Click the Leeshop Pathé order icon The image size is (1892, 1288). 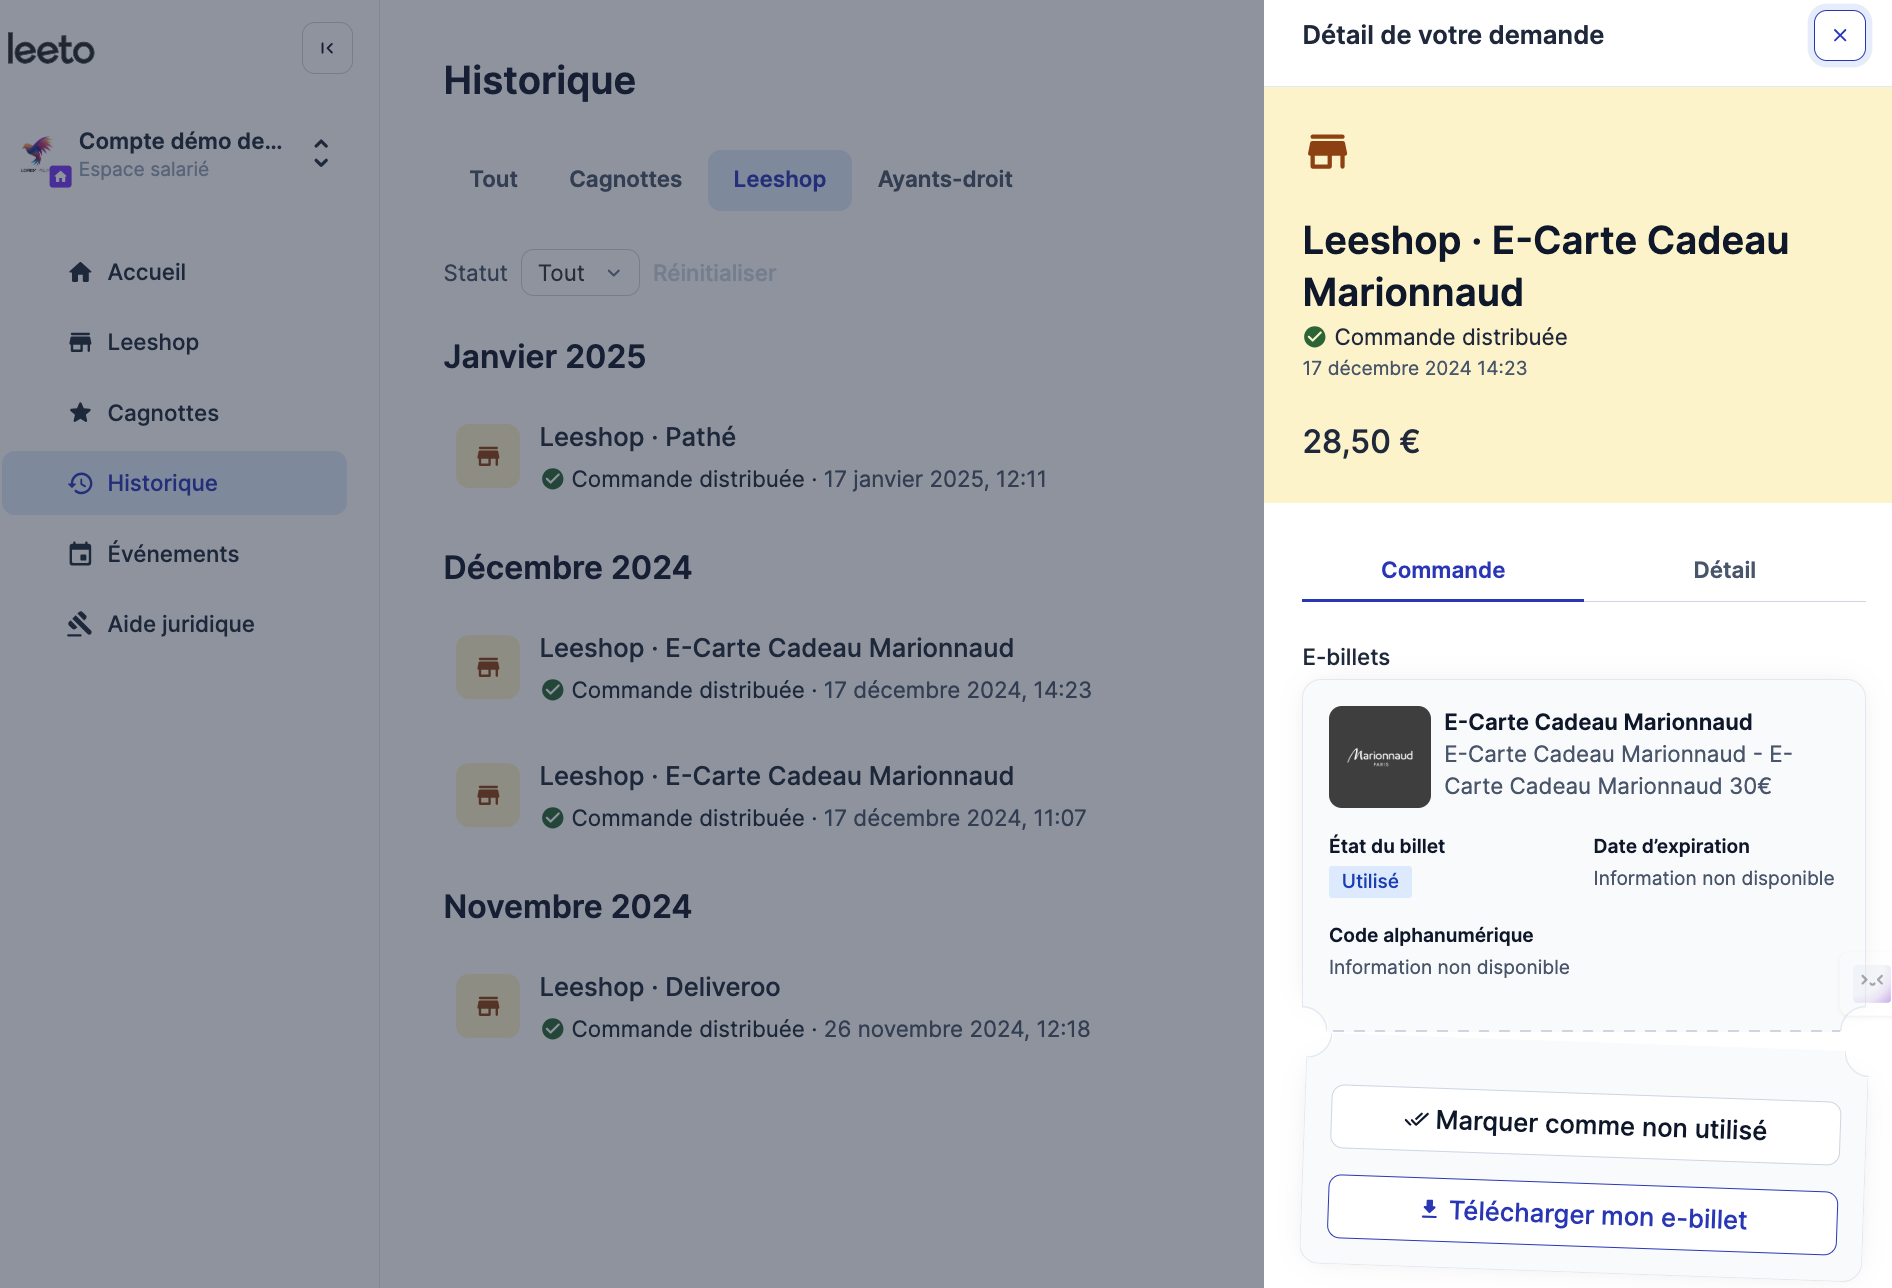click(488, 457)
